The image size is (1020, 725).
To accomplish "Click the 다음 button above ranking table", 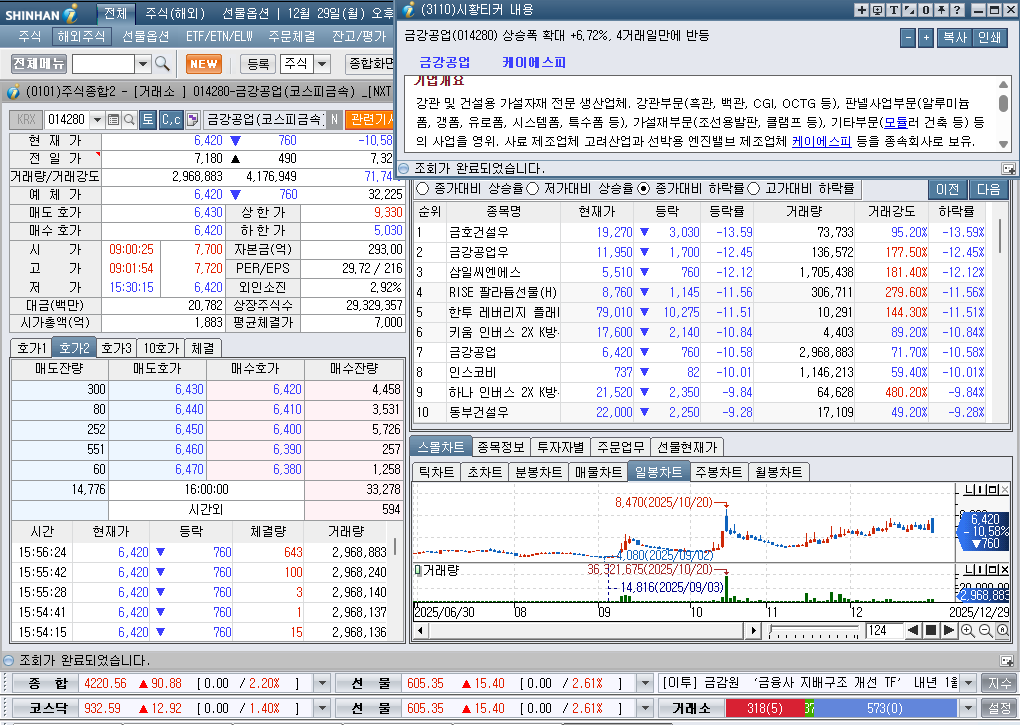I will click(x=988, y=189).
